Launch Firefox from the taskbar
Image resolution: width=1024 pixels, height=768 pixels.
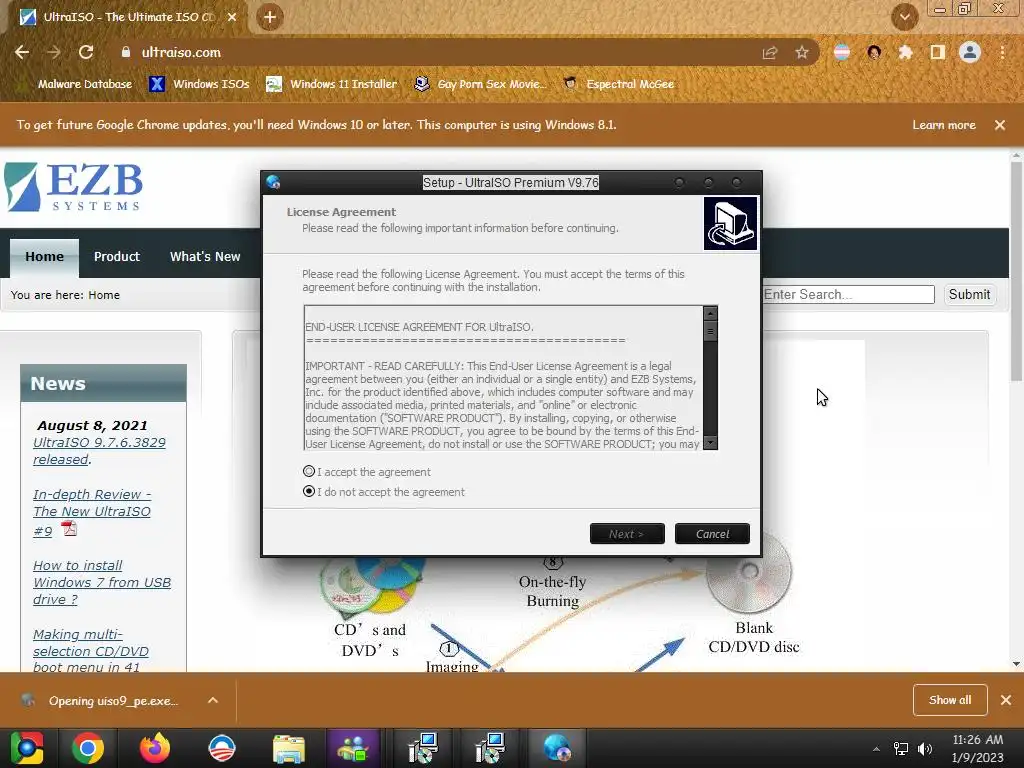tap(155, 748)
